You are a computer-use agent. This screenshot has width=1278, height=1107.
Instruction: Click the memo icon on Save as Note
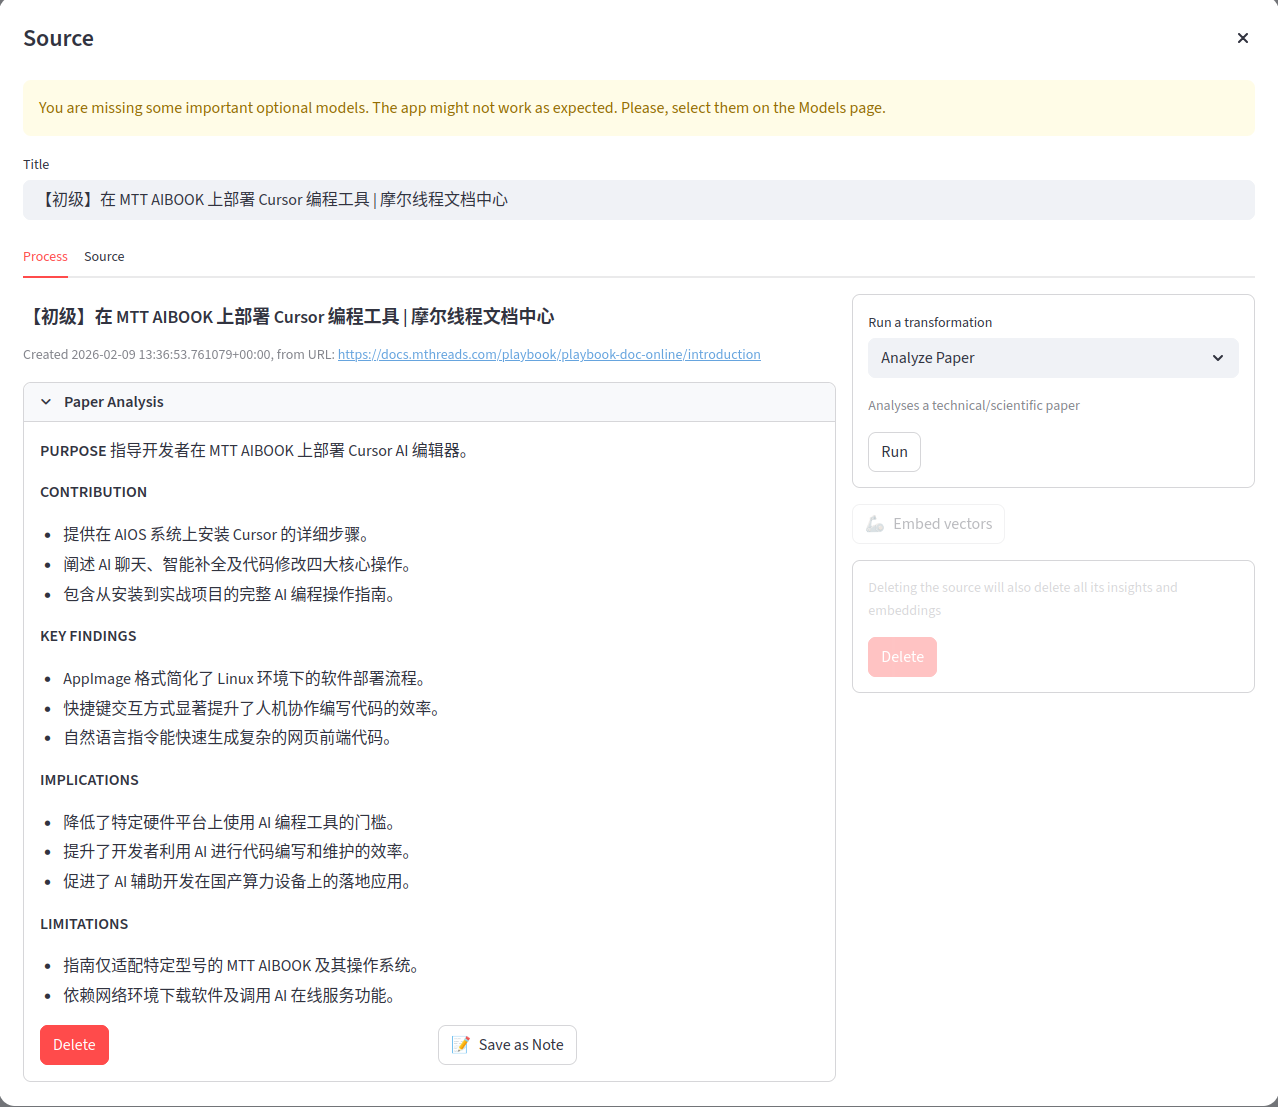click(x=461, y=1045)
